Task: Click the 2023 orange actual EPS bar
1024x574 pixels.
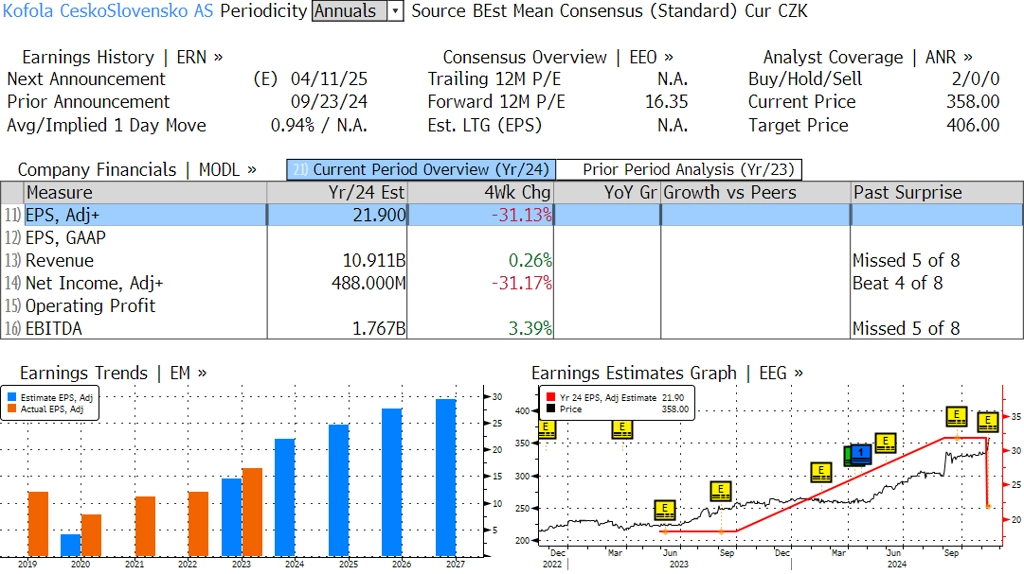Action: 252,513
